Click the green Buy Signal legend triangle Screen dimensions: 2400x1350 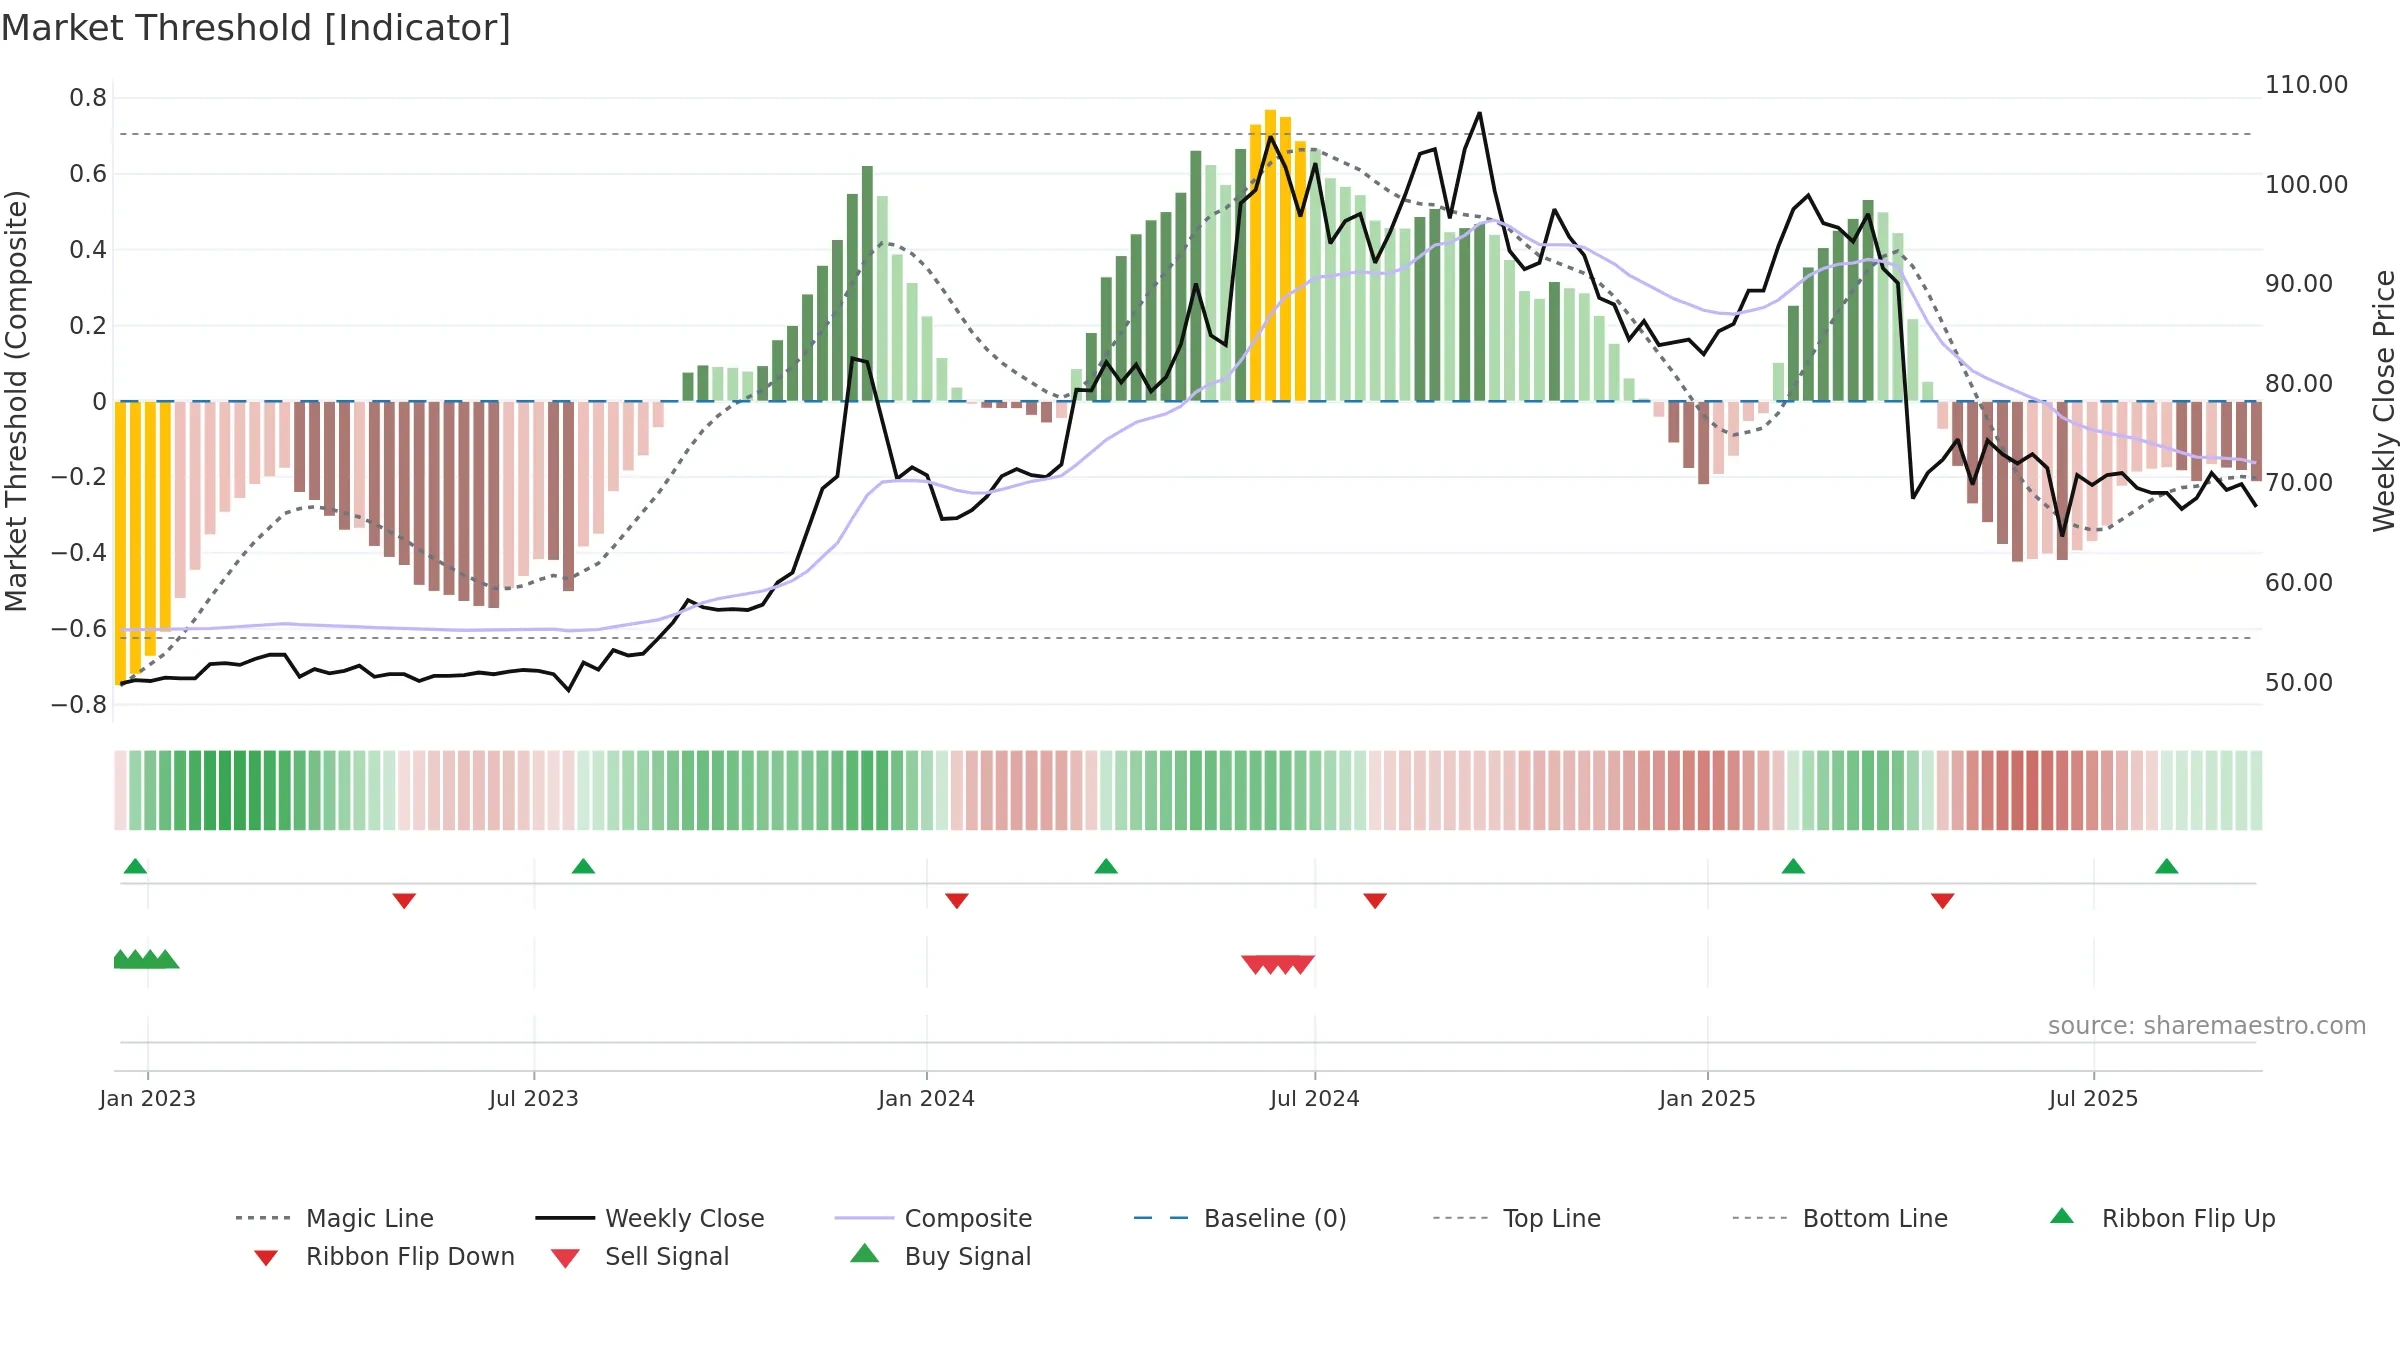pyautogui.click(x=865, y=1253)
